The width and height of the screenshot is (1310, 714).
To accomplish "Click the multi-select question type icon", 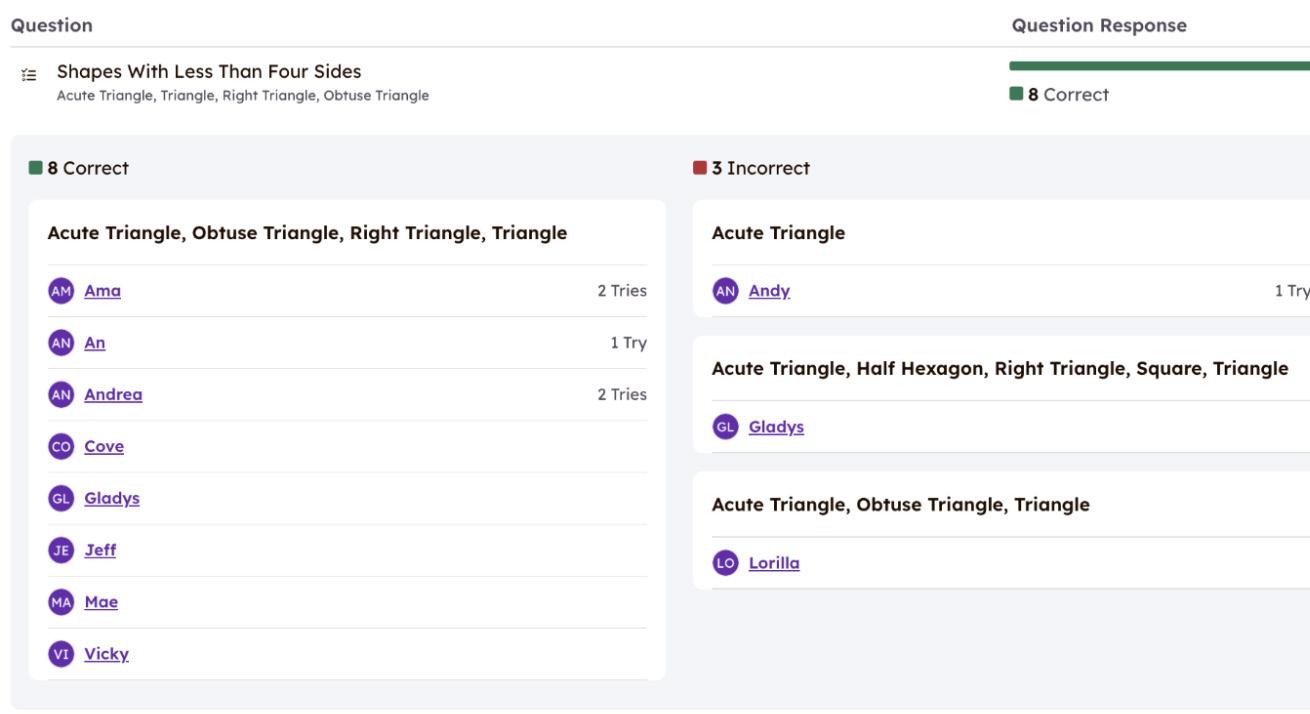I will point(28,75).
